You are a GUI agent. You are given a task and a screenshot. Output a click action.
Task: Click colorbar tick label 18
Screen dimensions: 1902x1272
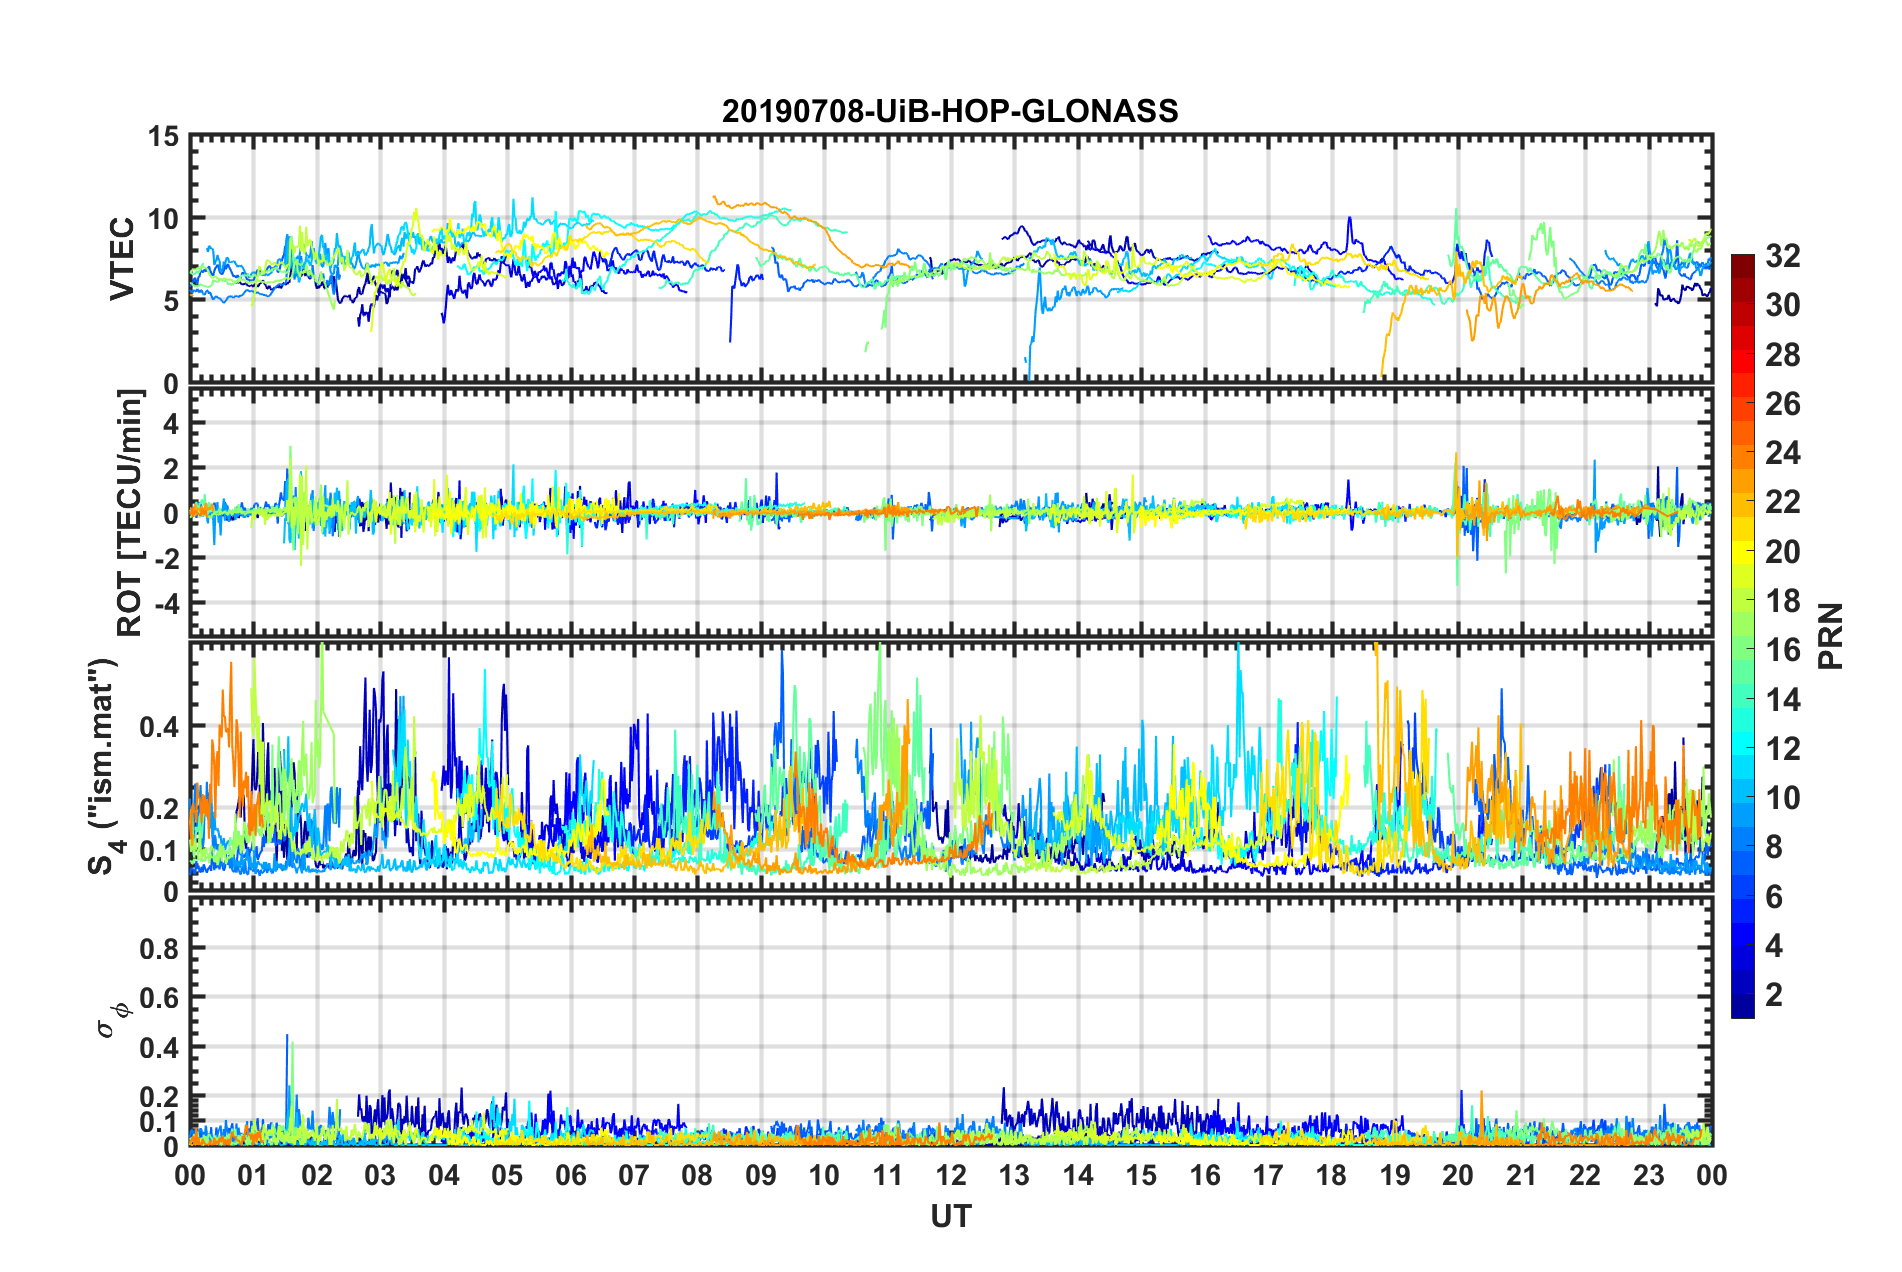(x=1783, y=601)
